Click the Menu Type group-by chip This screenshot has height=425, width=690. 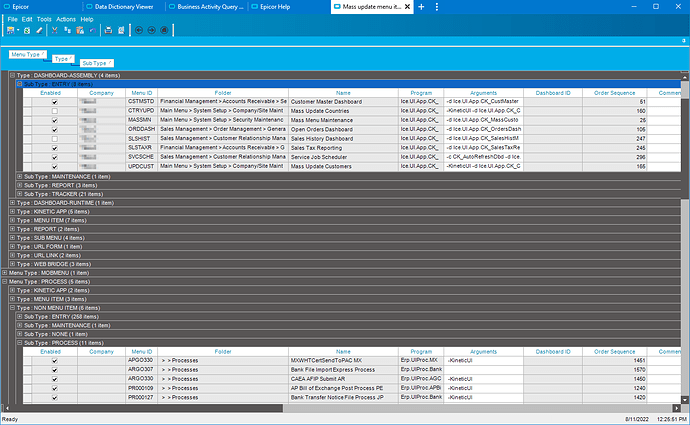point(28,55)
